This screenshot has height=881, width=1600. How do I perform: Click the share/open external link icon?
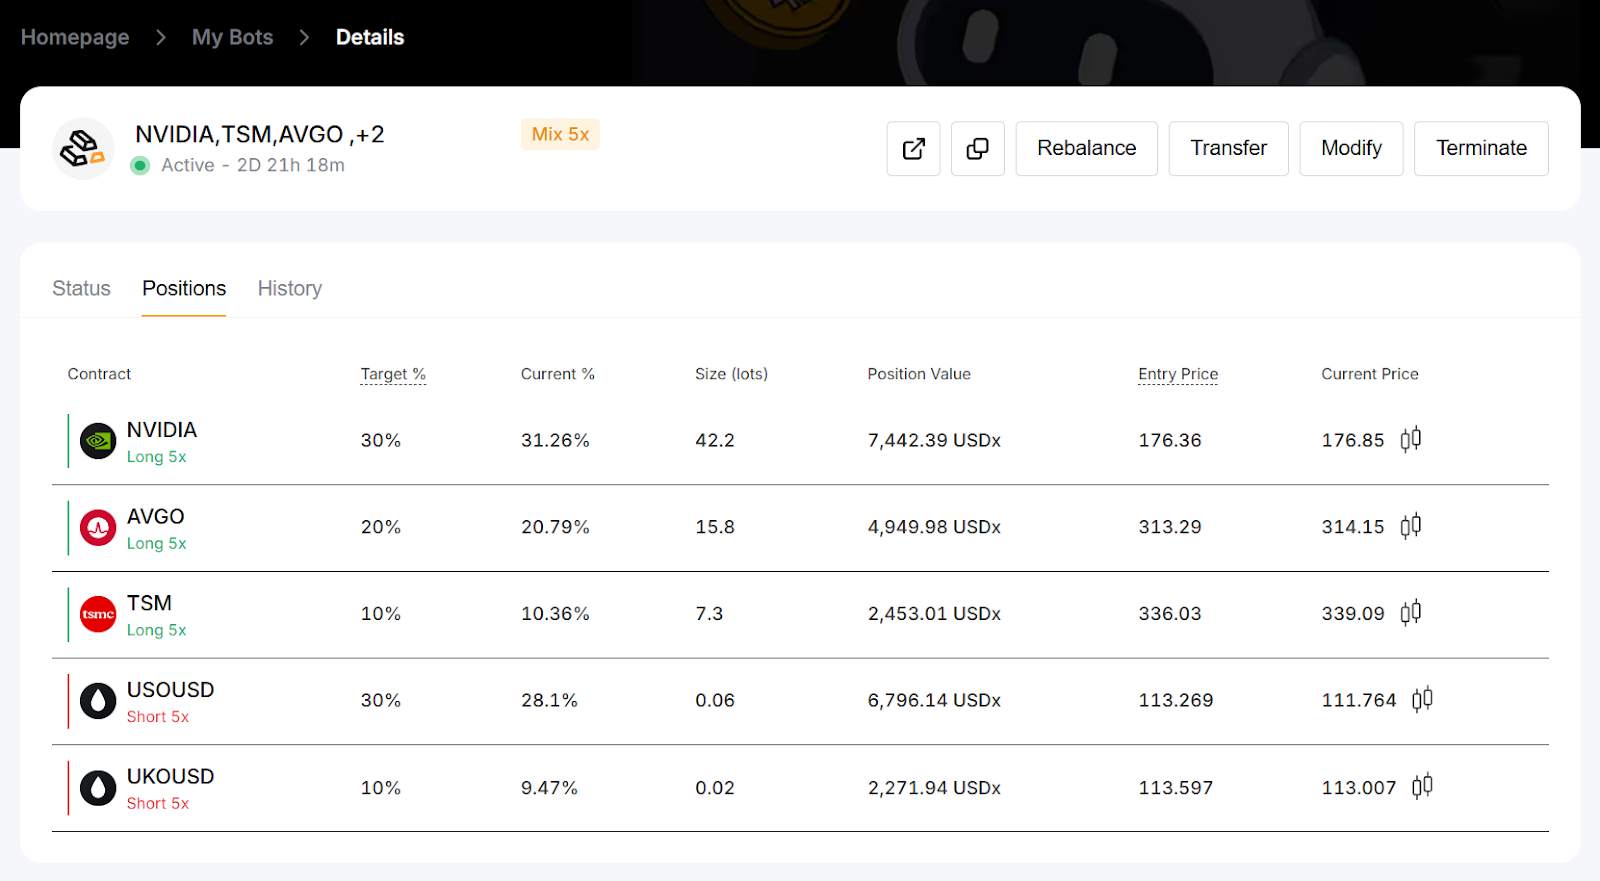point(913,149)
